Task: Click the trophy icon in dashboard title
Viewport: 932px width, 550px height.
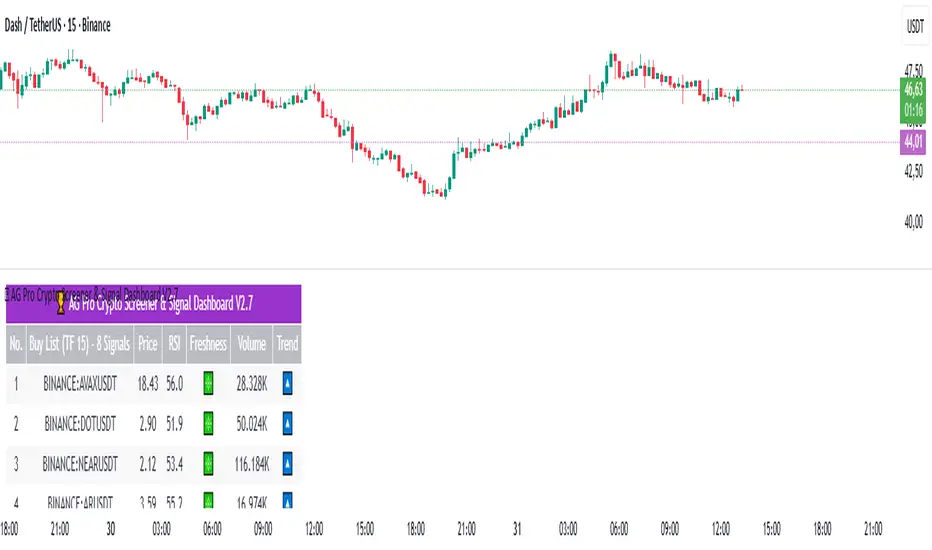Action: [x=62, y=302]
